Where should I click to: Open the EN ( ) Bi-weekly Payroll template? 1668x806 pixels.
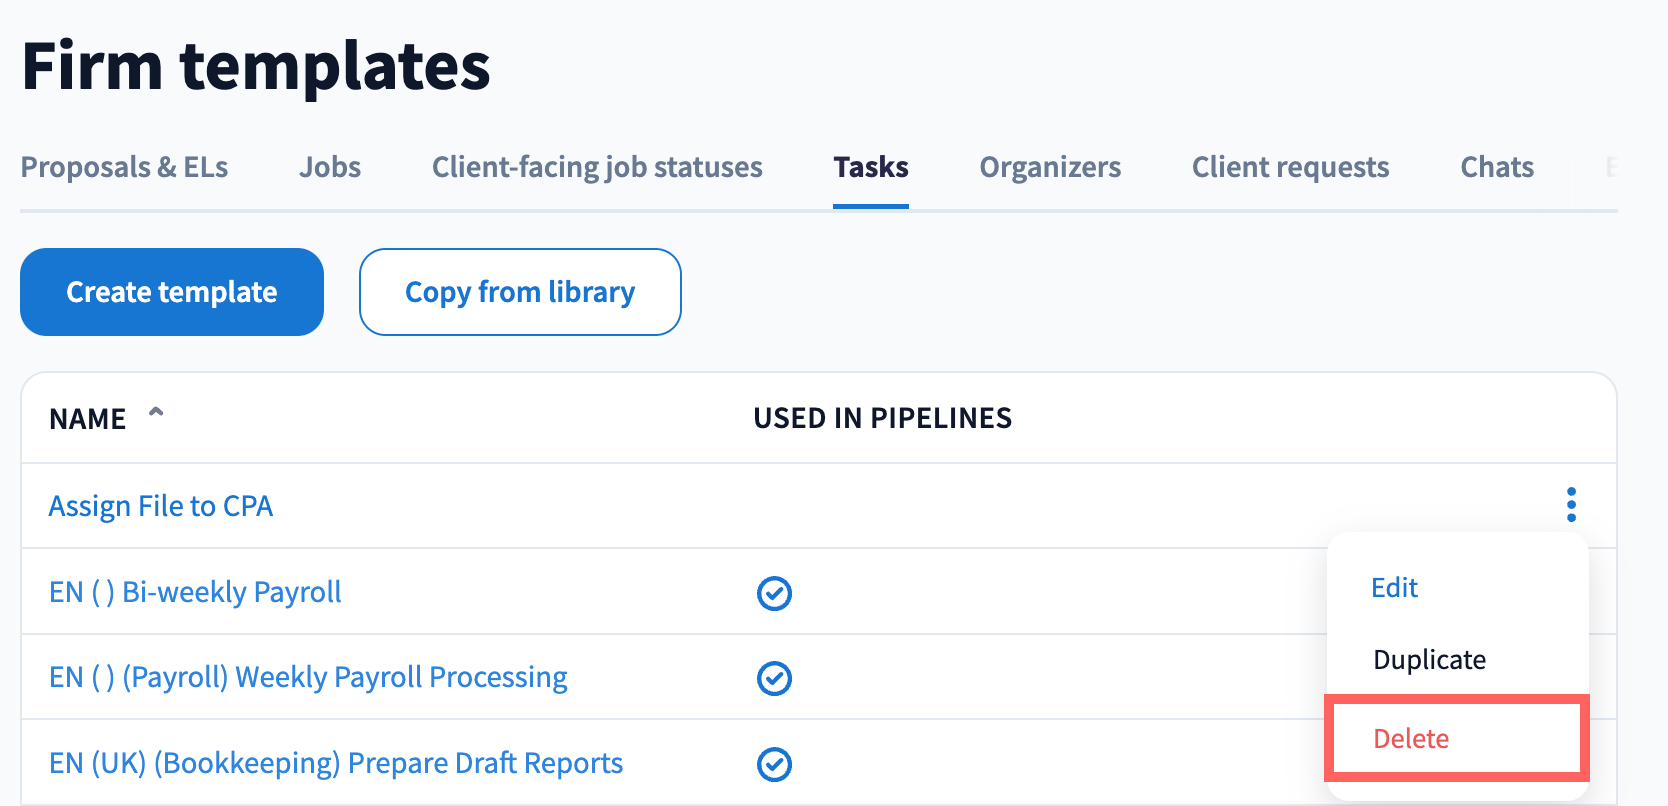195,592
